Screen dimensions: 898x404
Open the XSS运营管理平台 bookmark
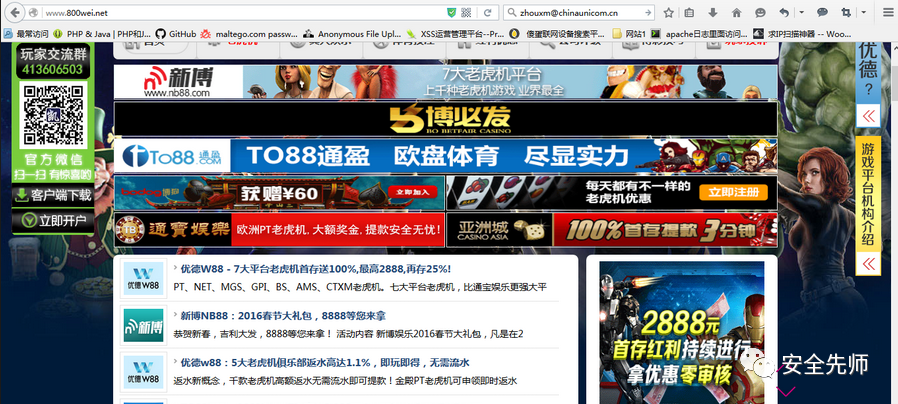click(455, 34)
